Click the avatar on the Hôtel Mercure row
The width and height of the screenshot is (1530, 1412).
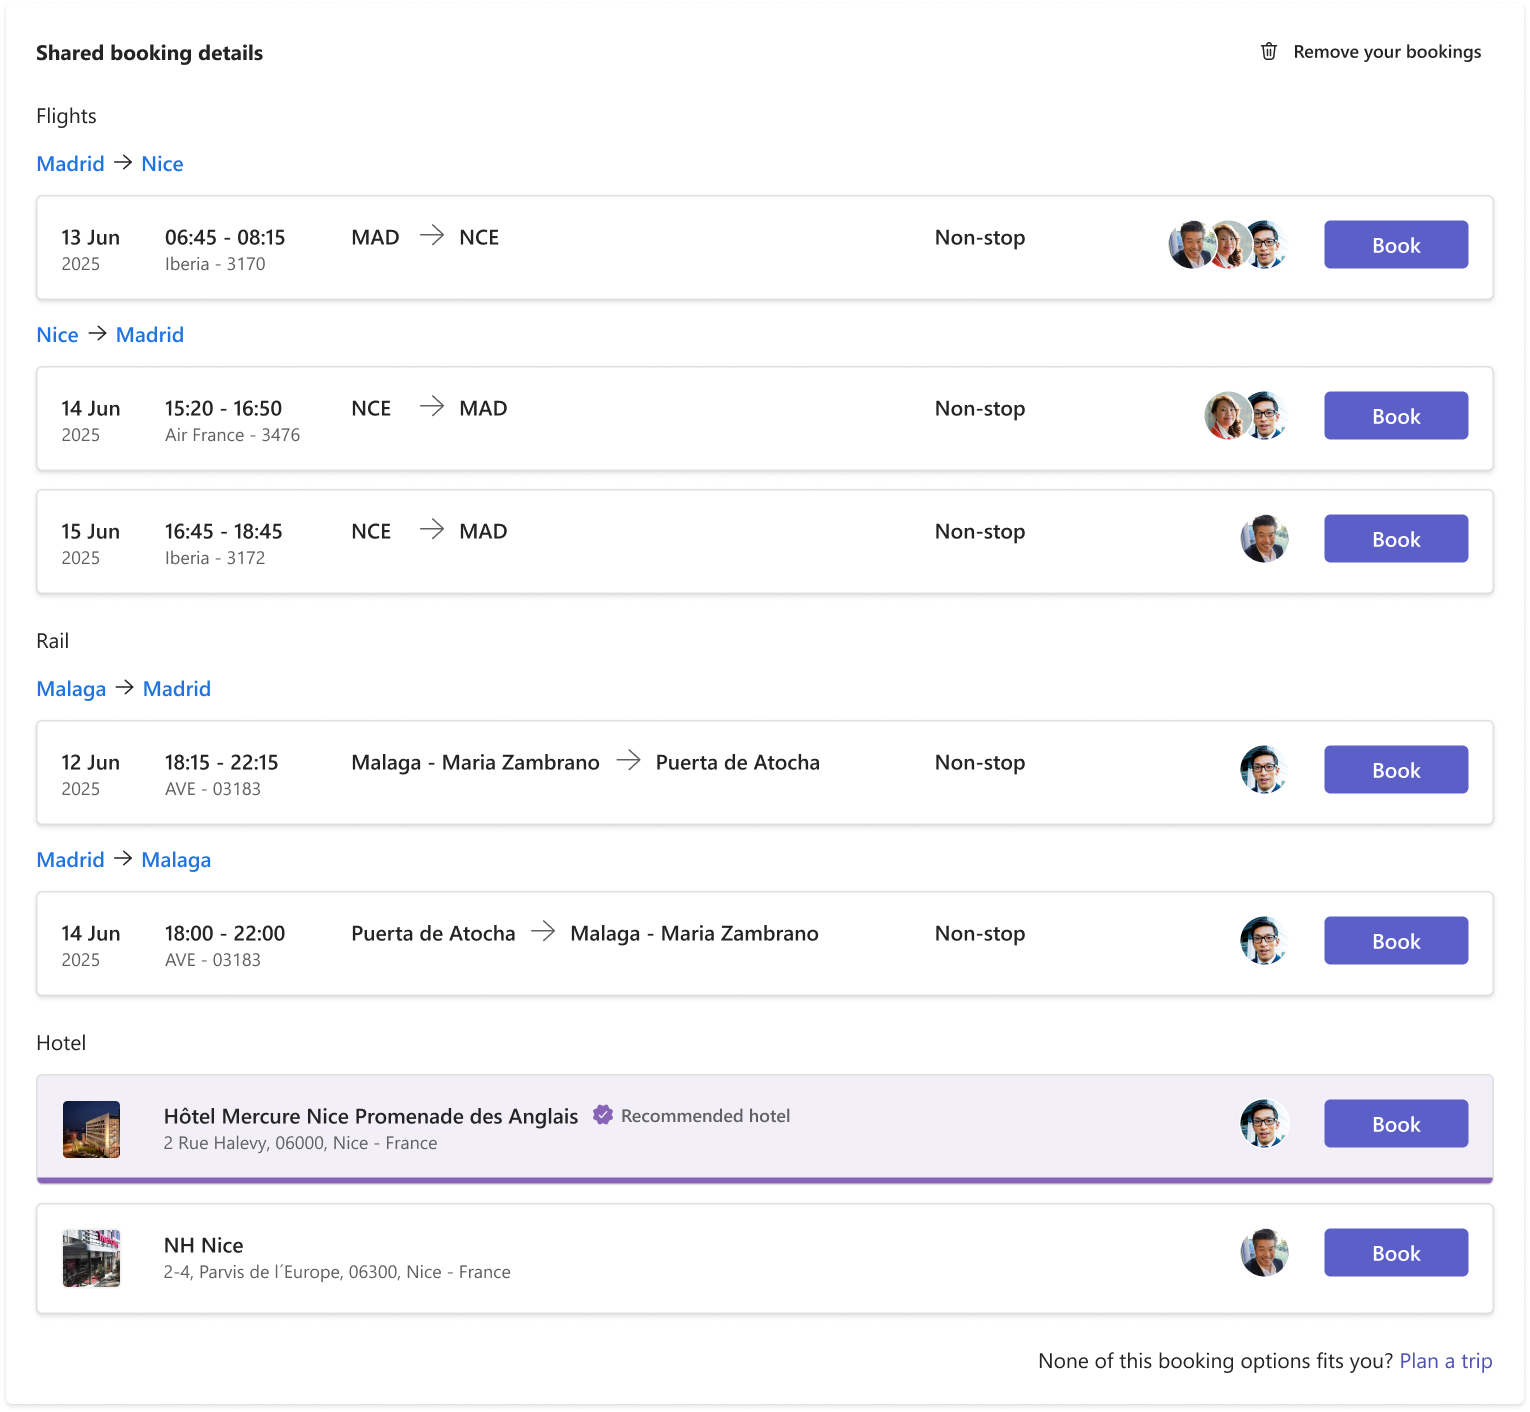click(1264, 1124)
